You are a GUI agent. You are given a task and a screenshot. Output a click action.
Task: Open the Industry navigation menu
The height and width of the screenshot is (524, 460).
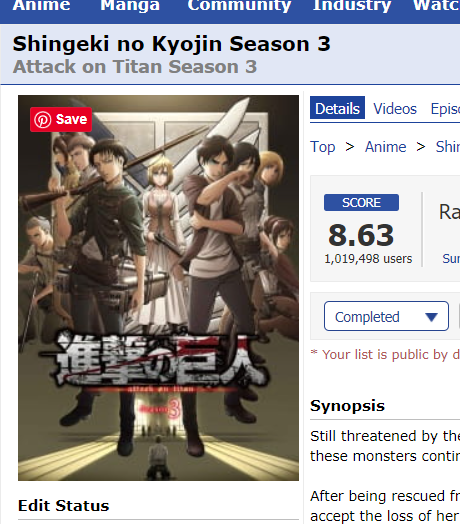352,5
